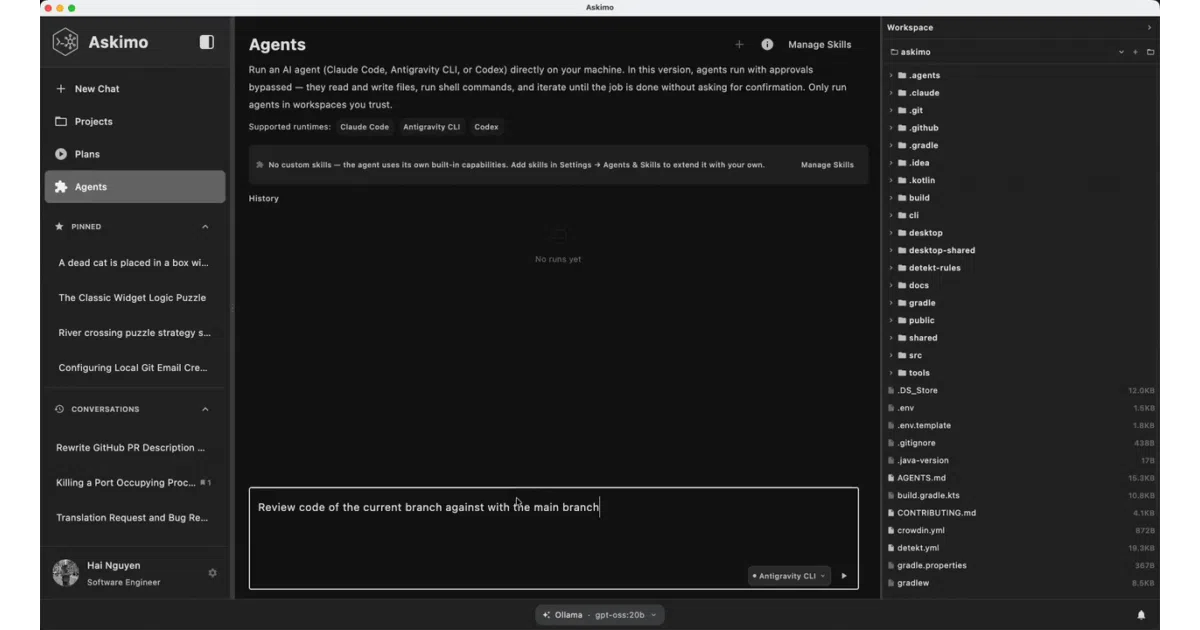Select the gradle.properties file

(x=1020, y=565)
